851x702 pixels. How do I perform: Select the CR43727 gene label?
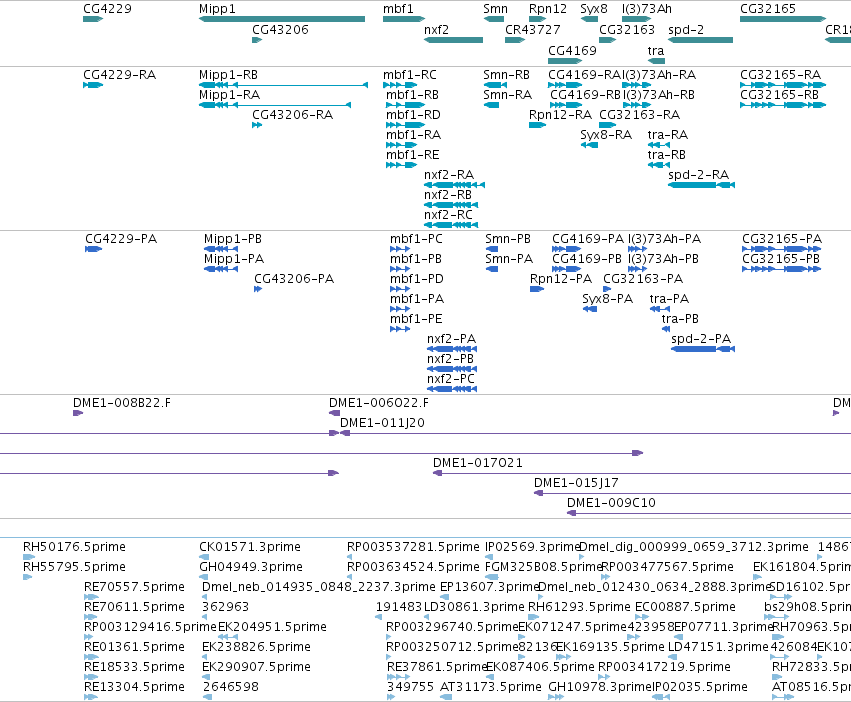(x=532, y=29)
